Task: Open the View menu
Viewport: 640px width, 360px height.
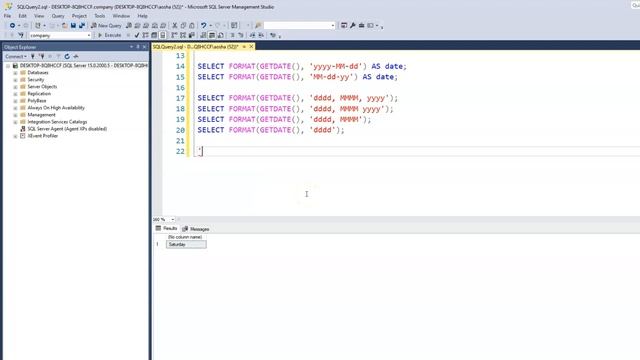Action: coord(39,16)
